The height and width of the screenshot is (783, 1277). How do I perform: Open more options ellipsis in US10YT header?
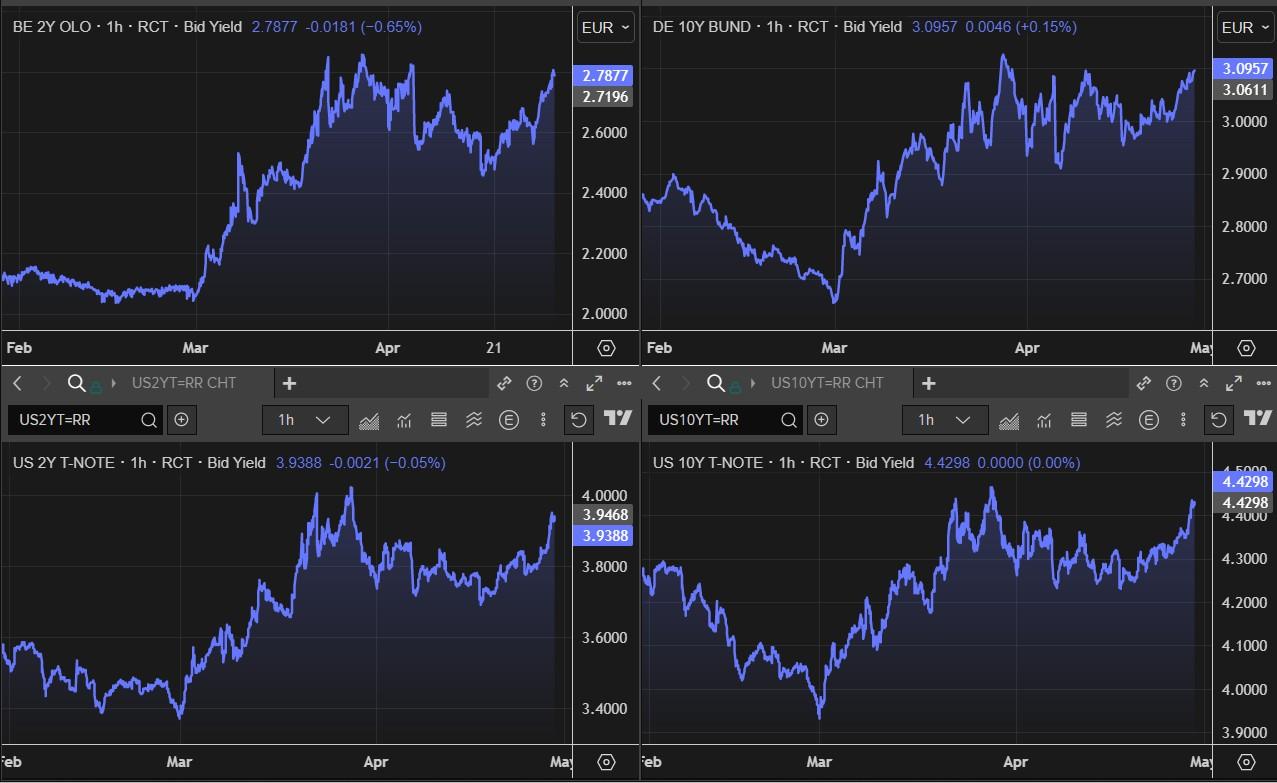click(x=1264, y=383)
